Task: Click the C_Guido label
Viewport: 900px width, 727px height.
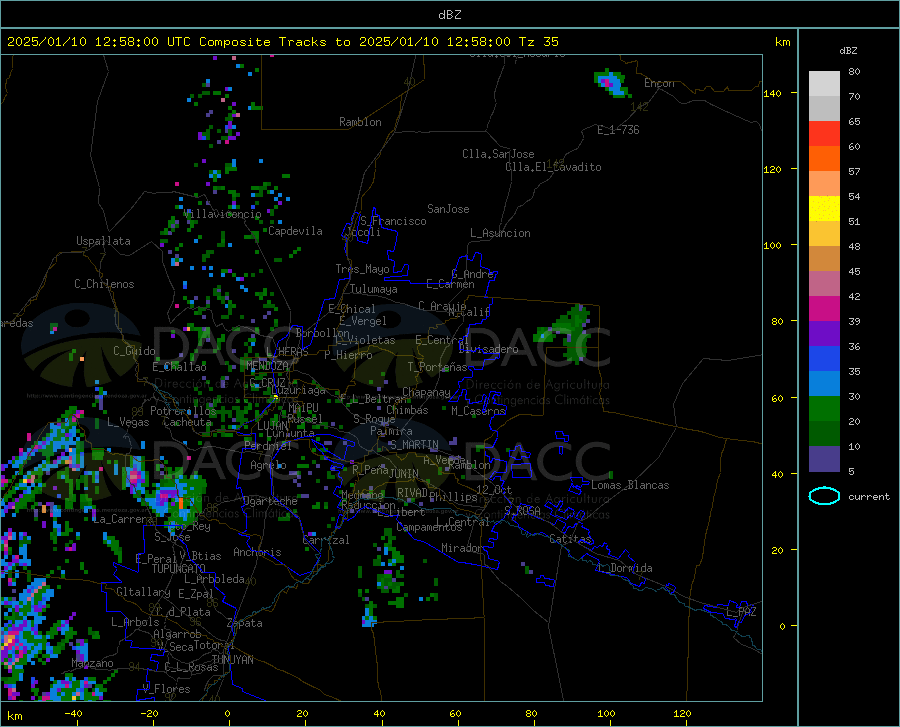Action: tap(134, 351)
